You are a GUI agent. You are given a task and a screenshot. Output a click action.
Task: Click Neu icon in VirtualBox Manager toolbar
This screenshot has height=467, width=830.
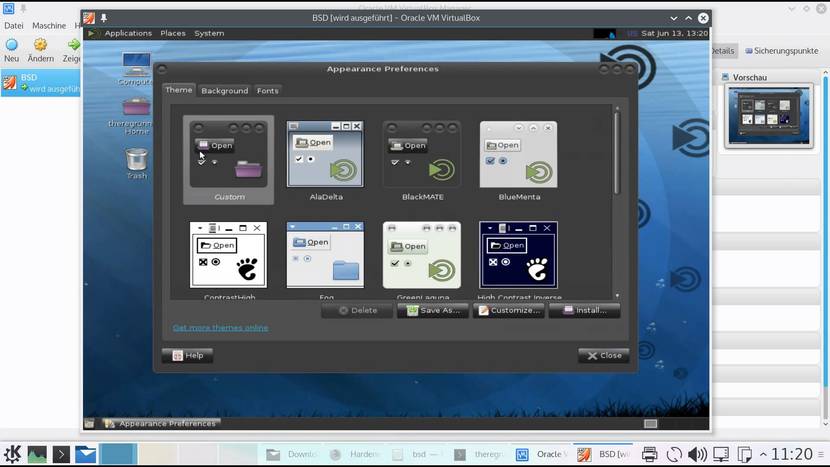pyautogui.click(x=12, y=44)
